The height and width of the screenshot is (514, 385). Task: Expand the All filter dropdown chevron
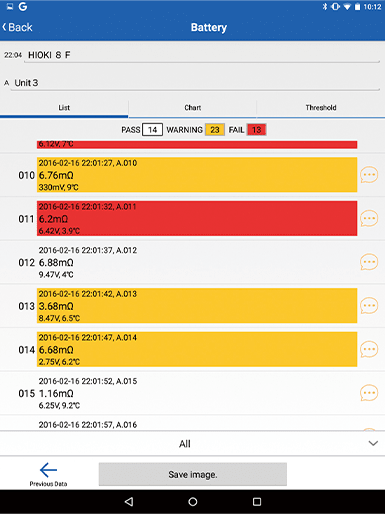(373, 443)
